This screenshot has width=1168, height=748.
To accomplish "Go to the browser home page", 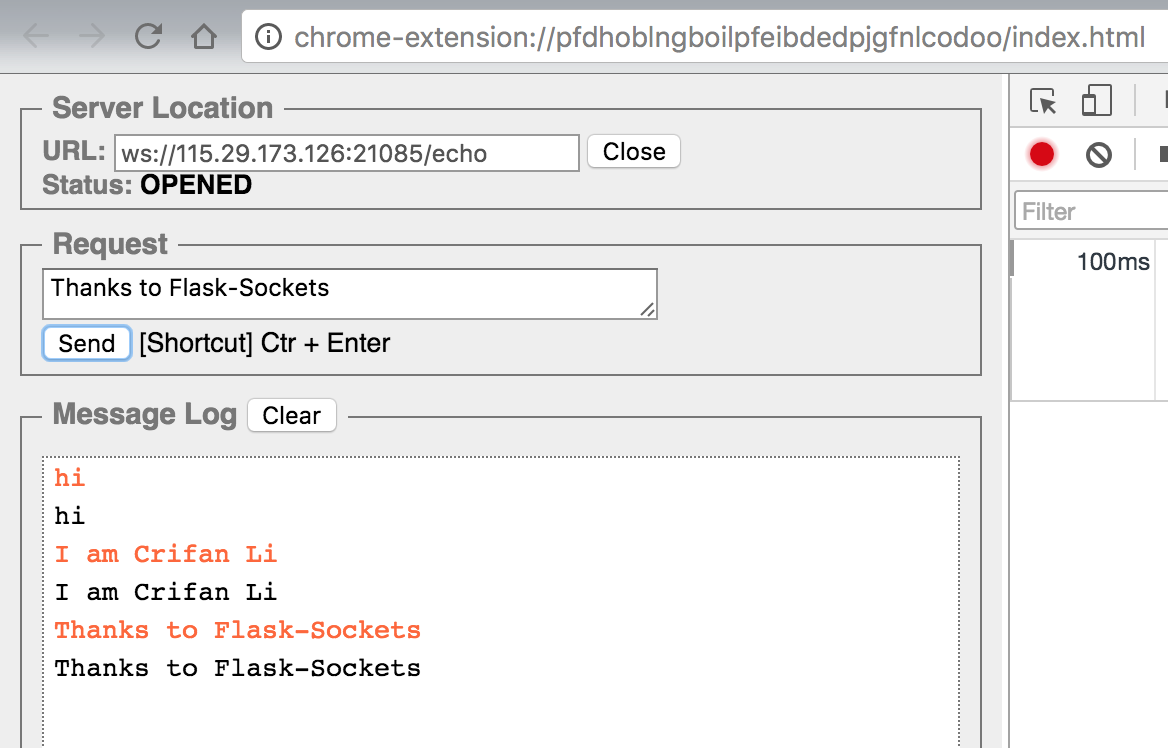I will click(204, 38).
